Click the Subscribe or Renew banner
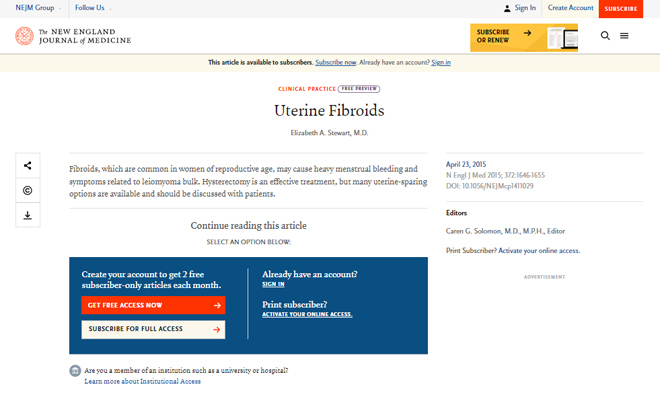The image size is (660, 395). pyautogui.click(x=524, y=37)
